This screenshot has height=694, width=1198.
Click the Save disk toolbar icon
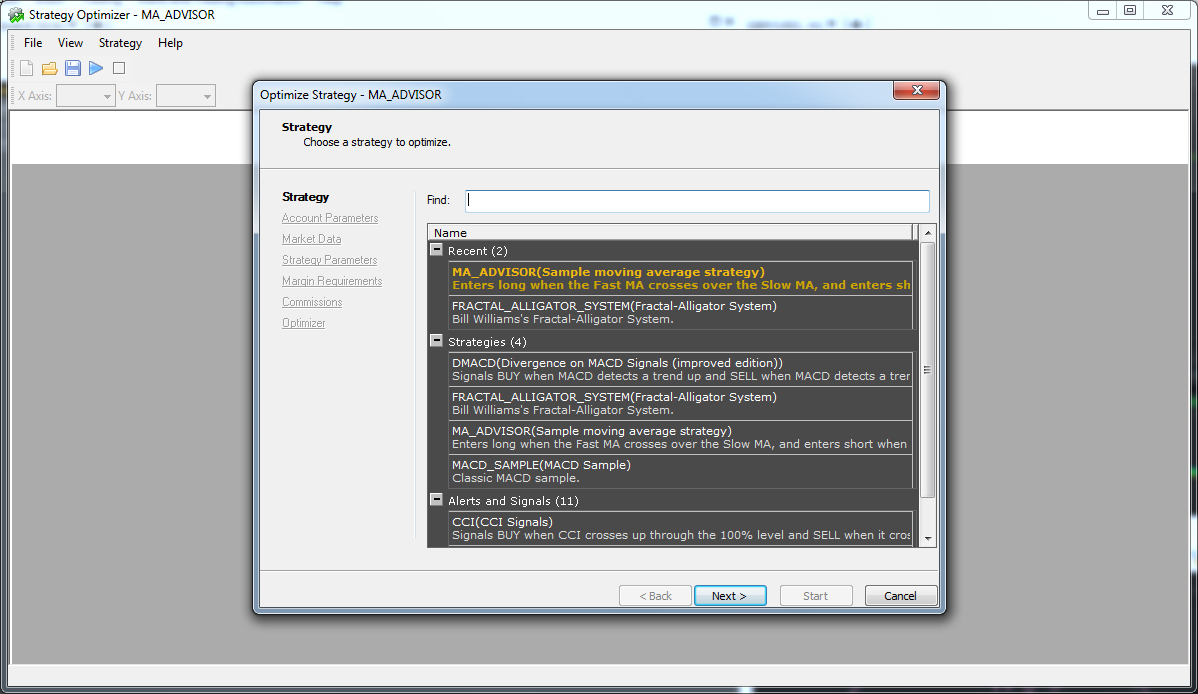[x=73, y=68]
